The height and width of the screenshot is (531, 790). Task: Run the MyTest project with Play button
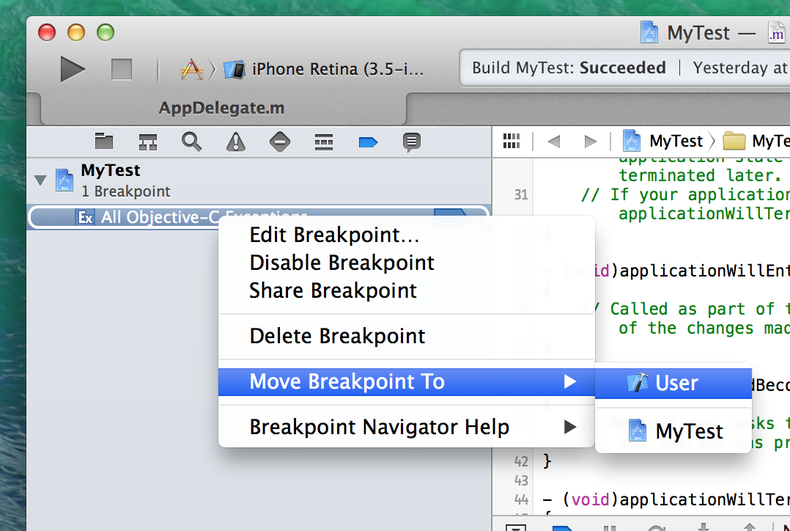(73, 69)
